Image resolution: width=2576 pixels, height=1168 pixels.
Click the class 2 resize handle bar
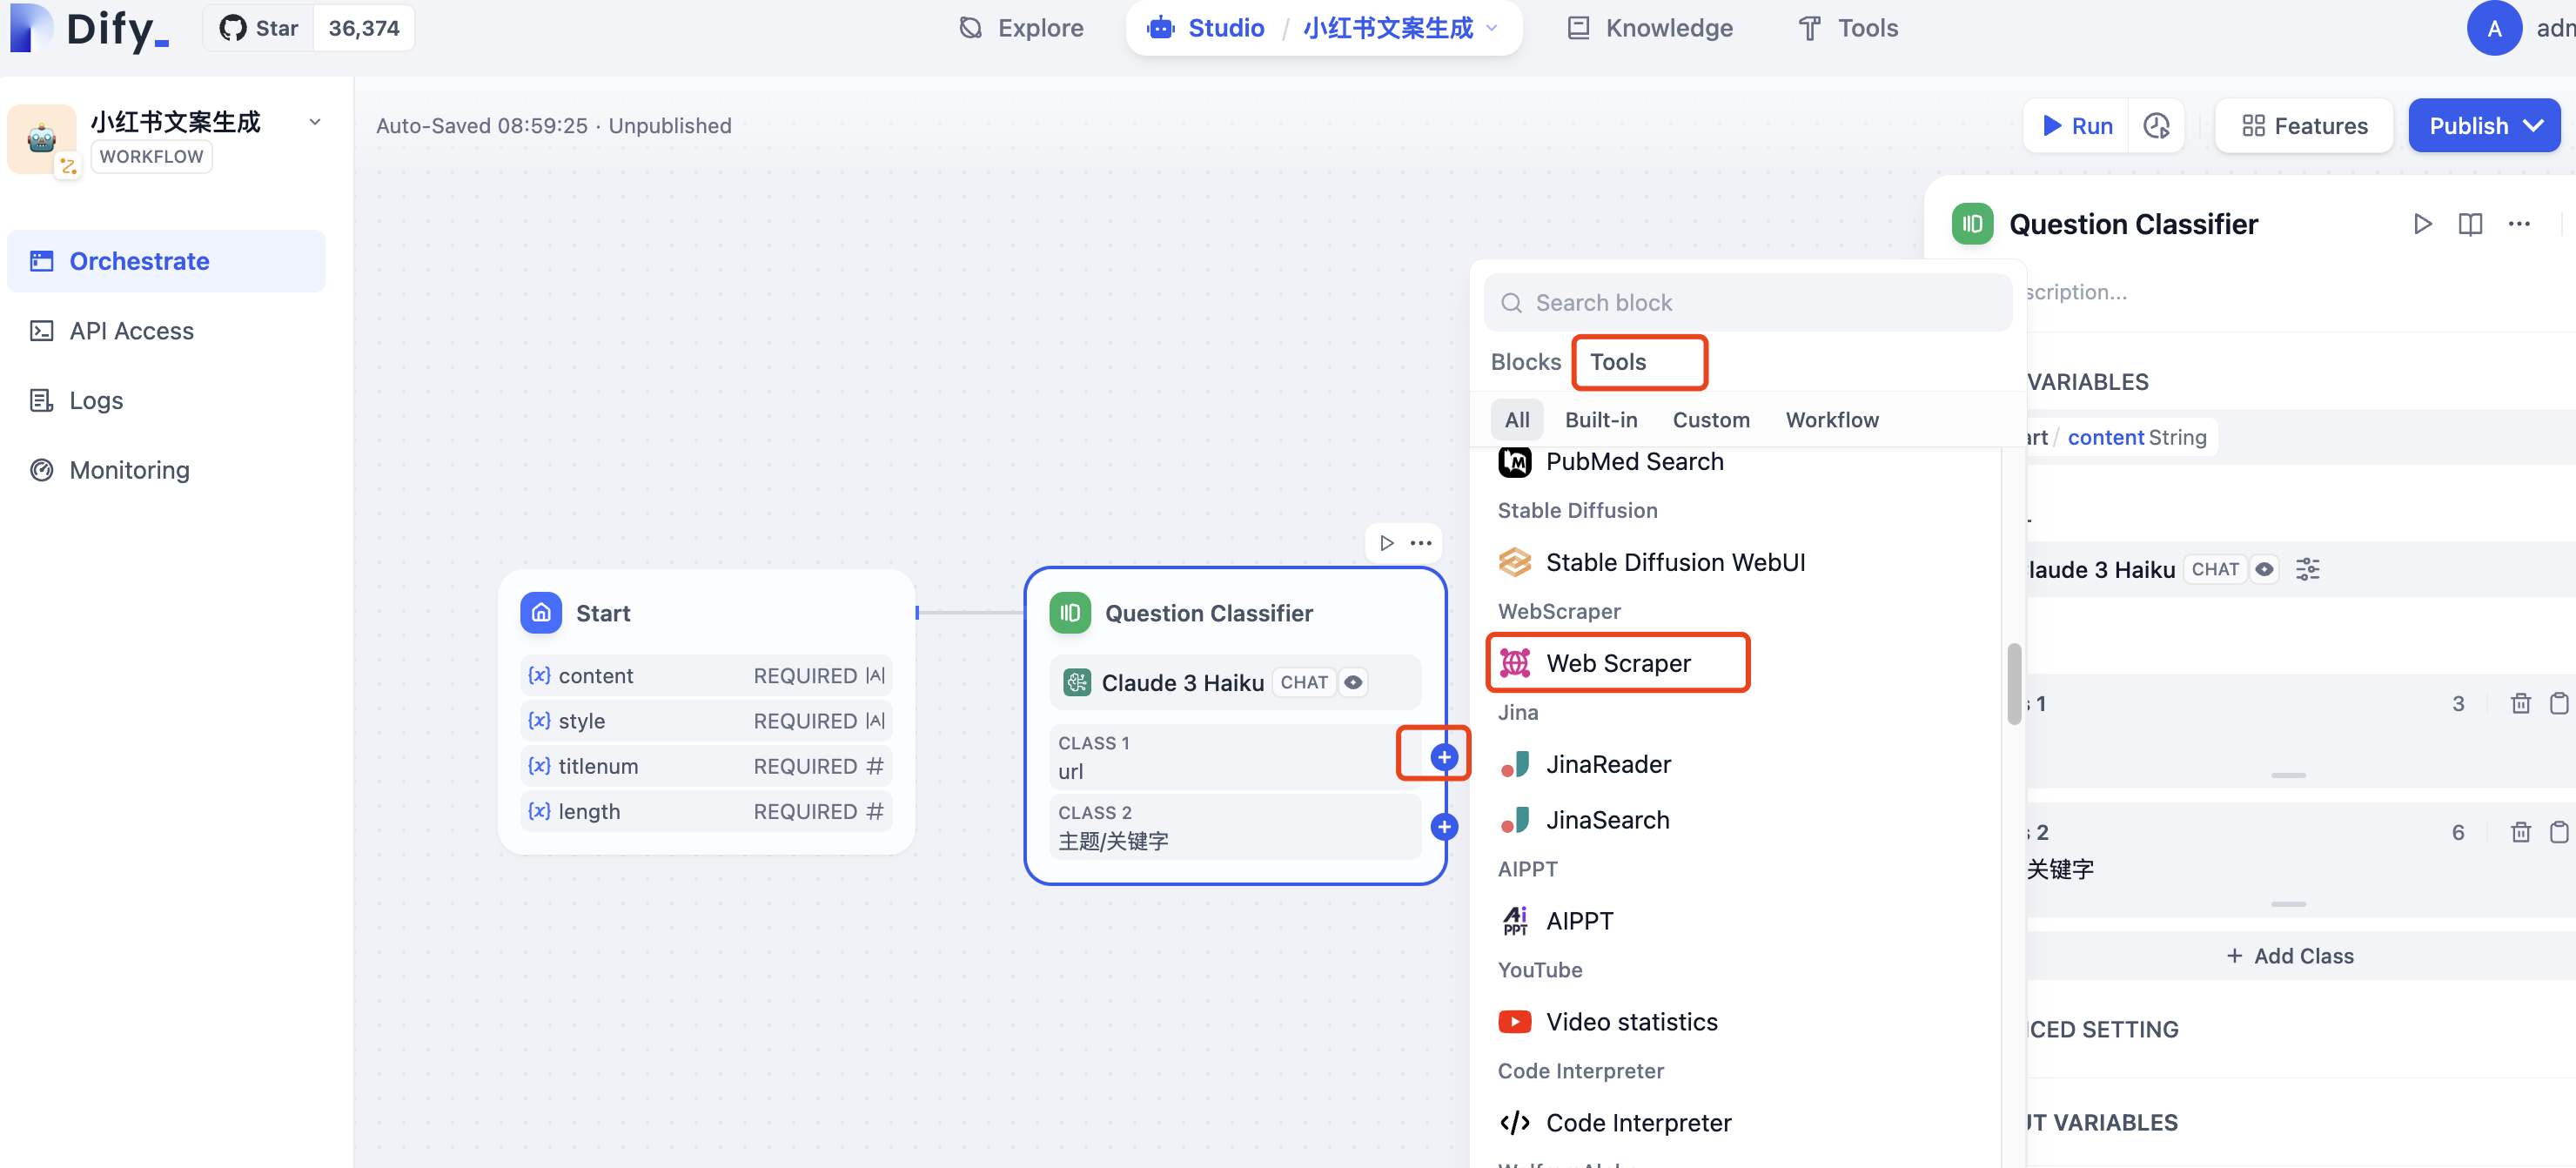point(2288,904)
